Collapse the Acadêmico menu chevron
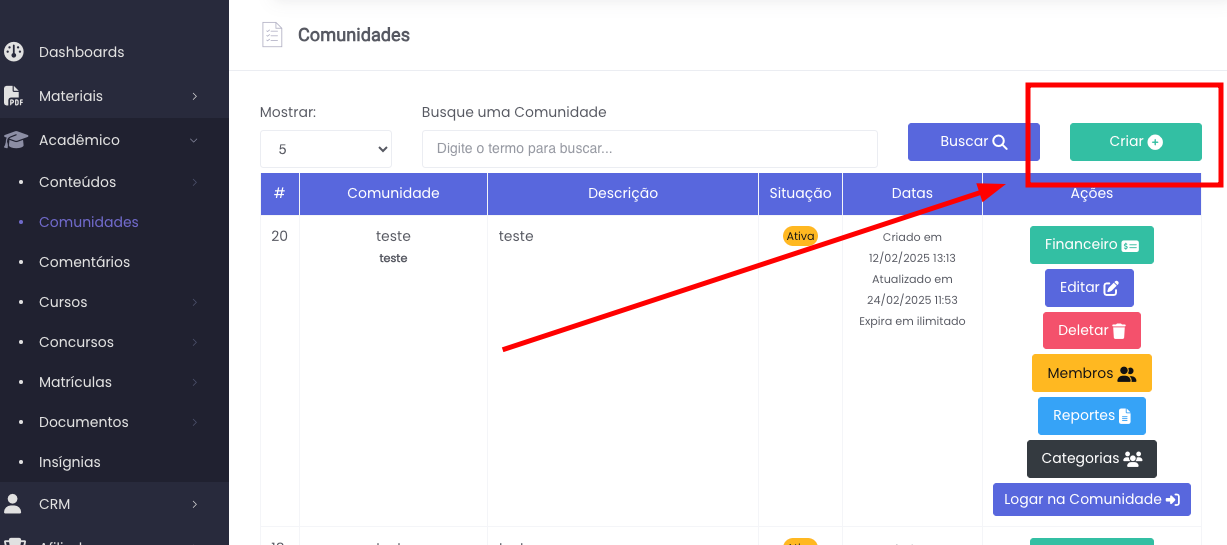The width and height of the screenshot is (1227, 545). (194, 141)
